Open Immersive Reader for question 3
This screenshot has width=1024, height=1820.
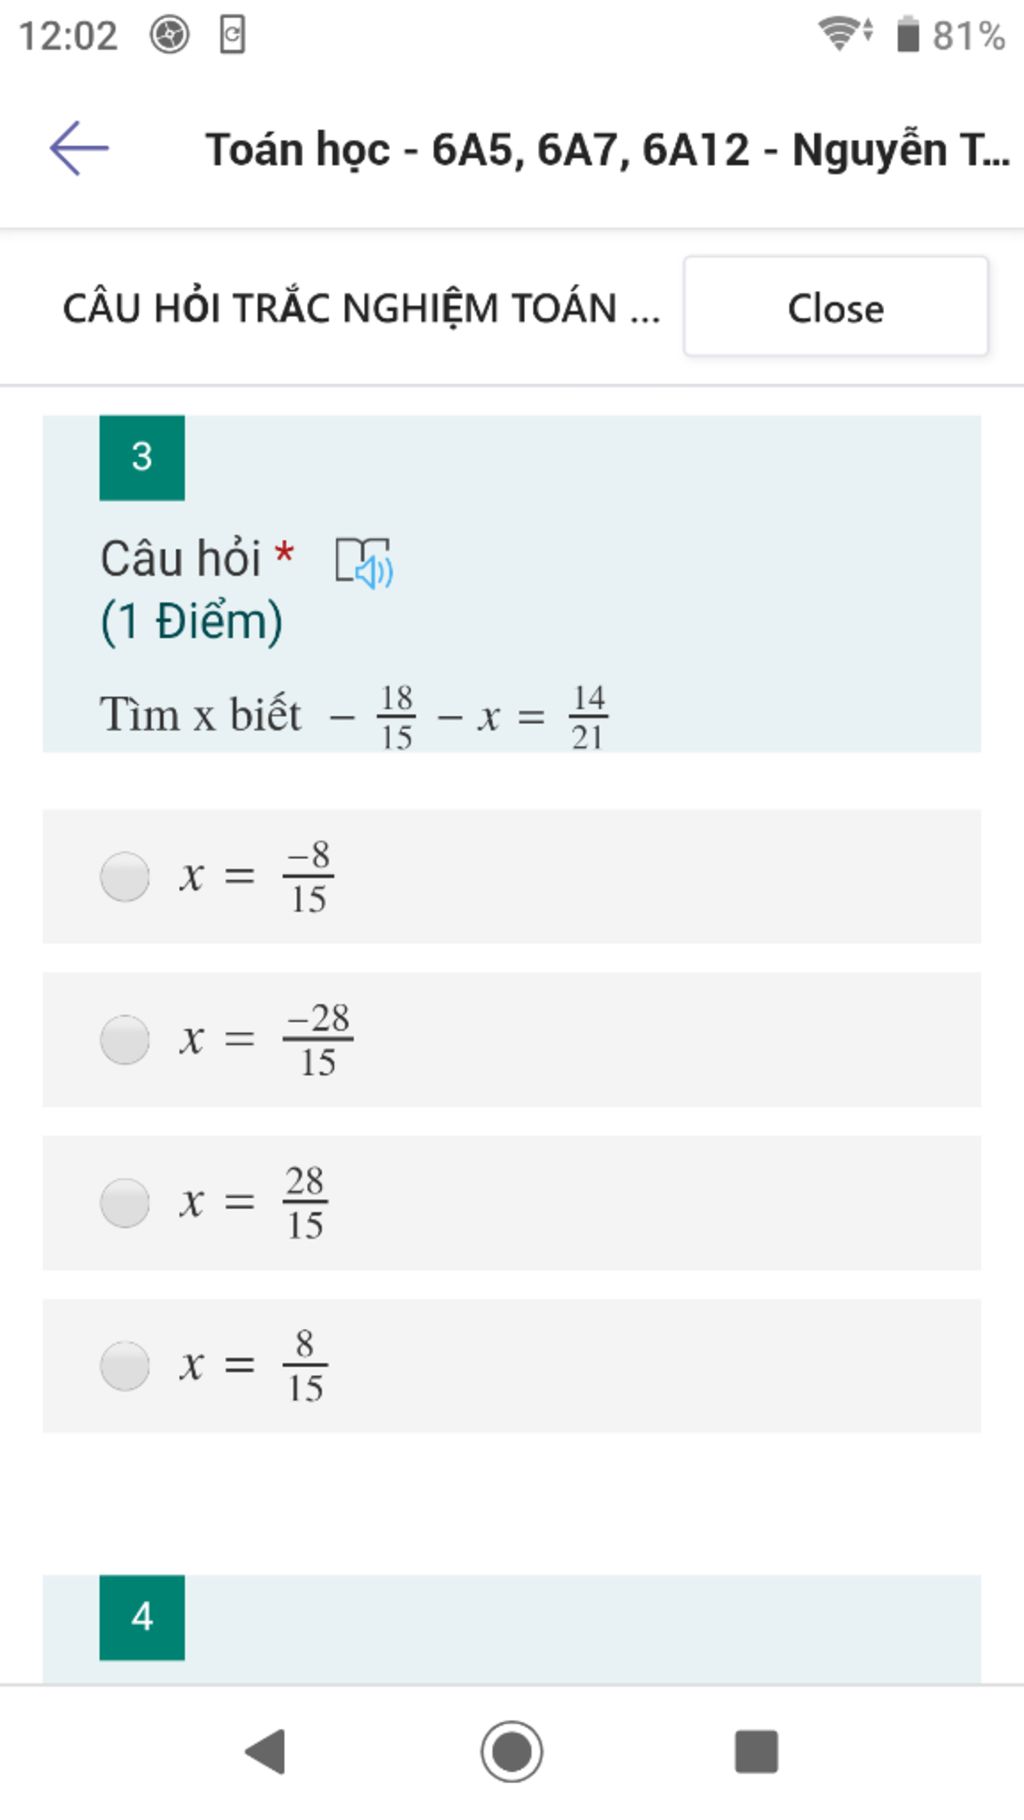364,562
